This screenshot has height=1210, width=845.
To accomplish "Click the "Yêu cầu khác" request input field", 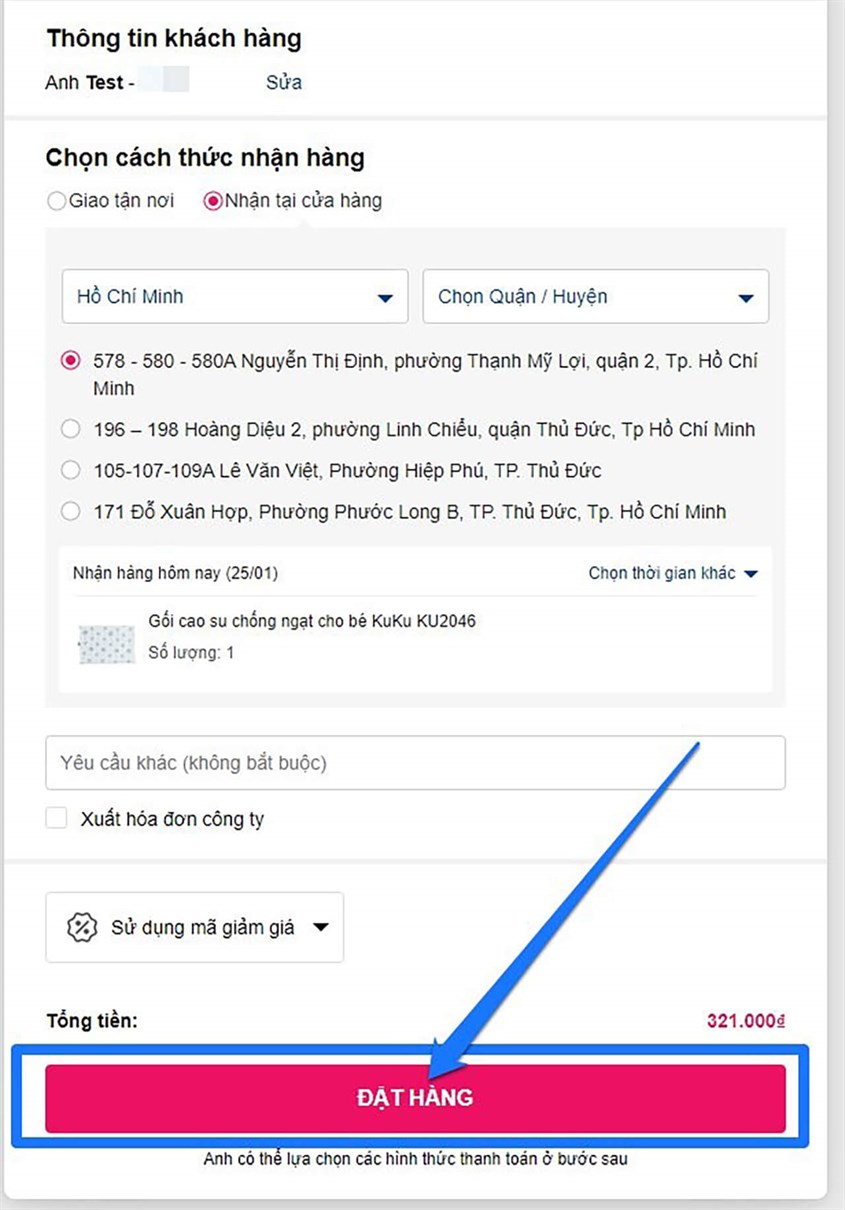I will pos(415,762).
